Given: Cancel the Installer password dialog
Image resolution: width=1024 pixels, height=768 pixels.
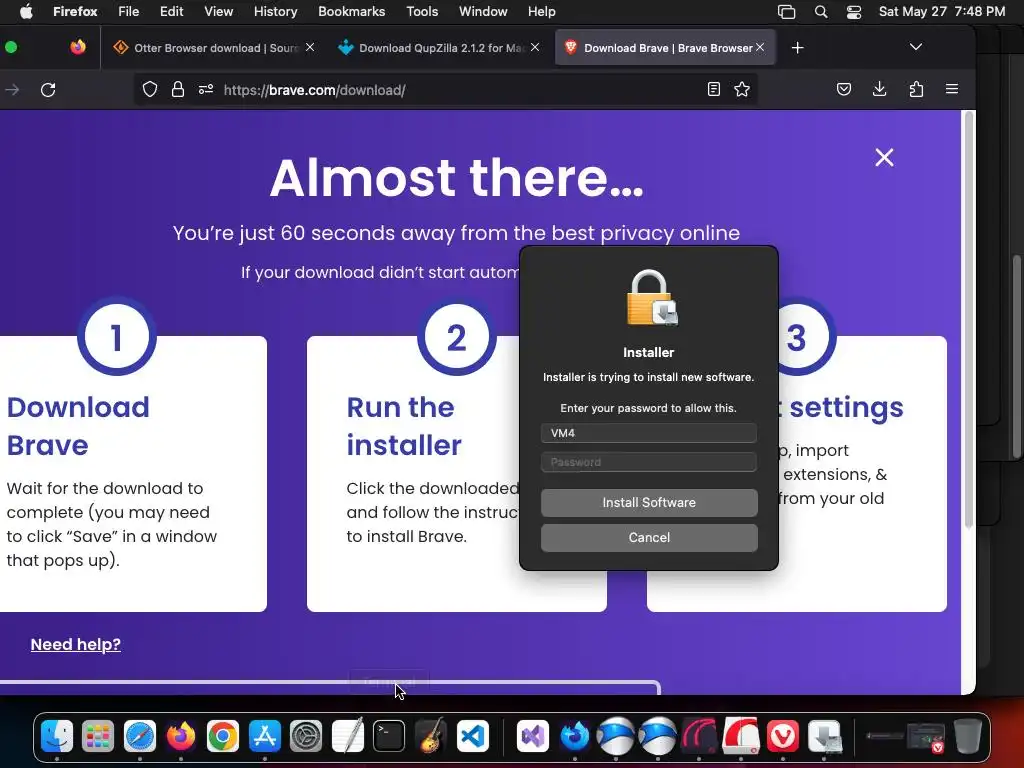Looking at the screenshot, I should pyautogui.click(x=649, y=537).
